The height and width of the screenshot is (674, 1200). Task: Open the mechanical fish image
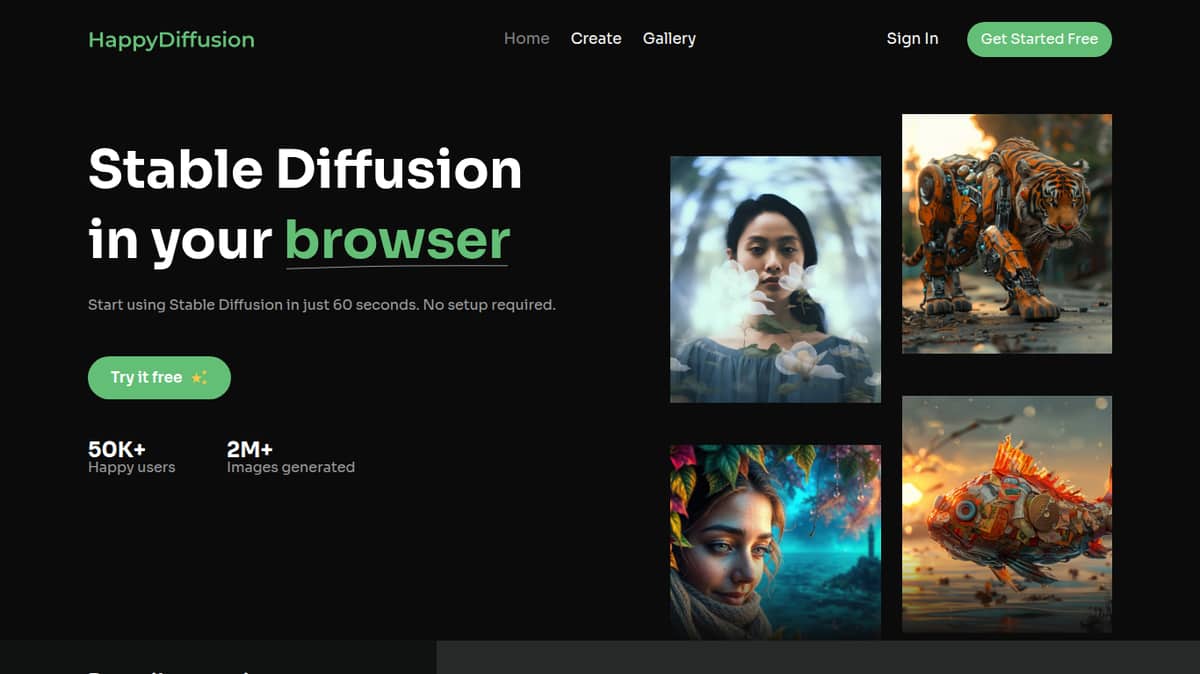[1007, 514]
